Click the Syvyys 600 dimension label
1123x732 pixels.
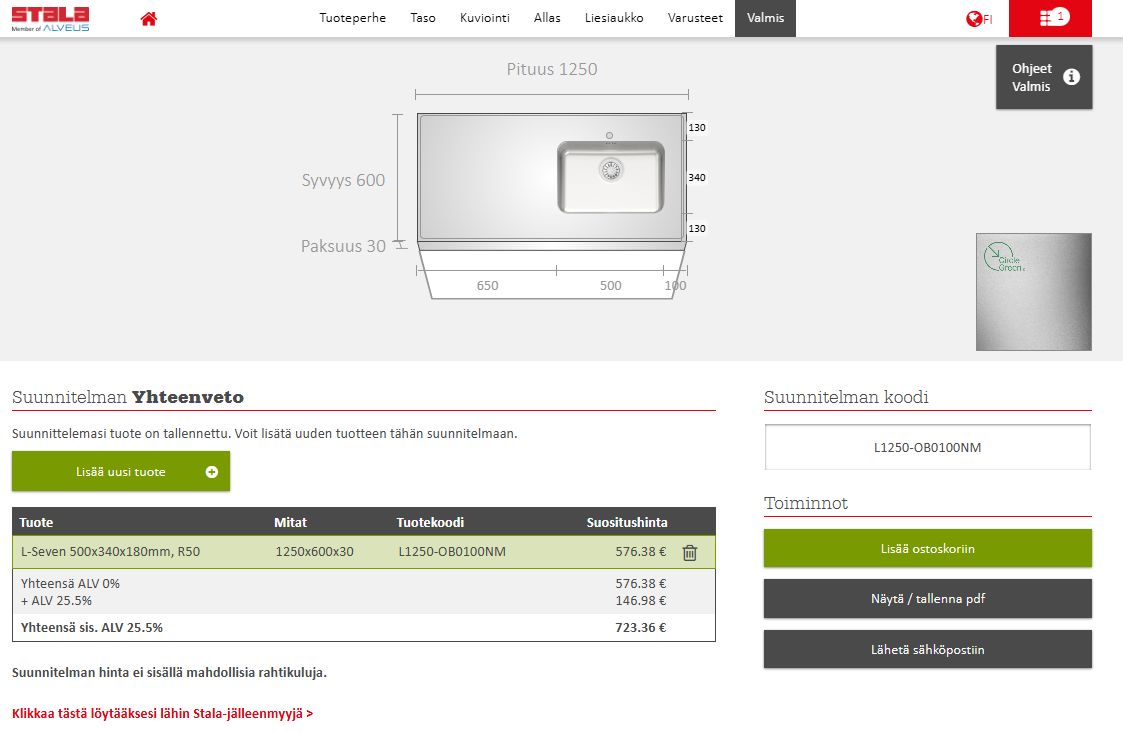(x=343, y=180)
